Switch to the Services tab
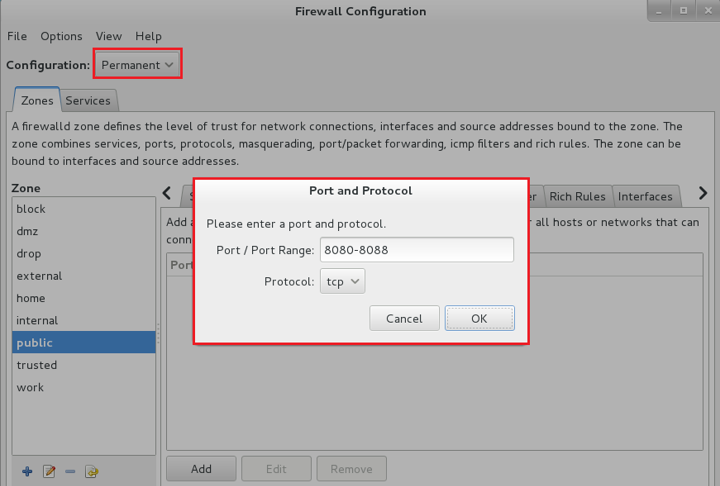The height and width of the screenshot is (486, 720). point(88,101)
